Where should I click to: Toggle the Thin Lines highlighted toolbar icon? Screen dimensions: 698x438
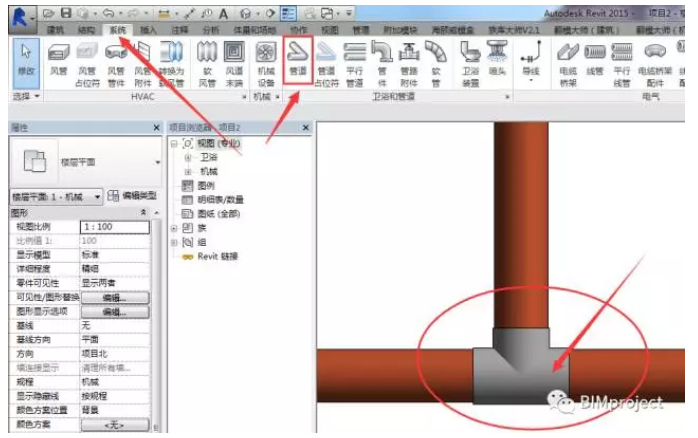[288, 14]
